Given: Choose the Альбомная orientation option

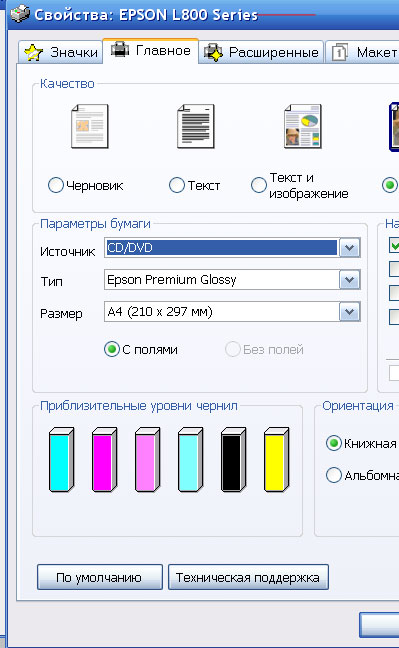Looking at the screenshot, I should pos(334,475).
